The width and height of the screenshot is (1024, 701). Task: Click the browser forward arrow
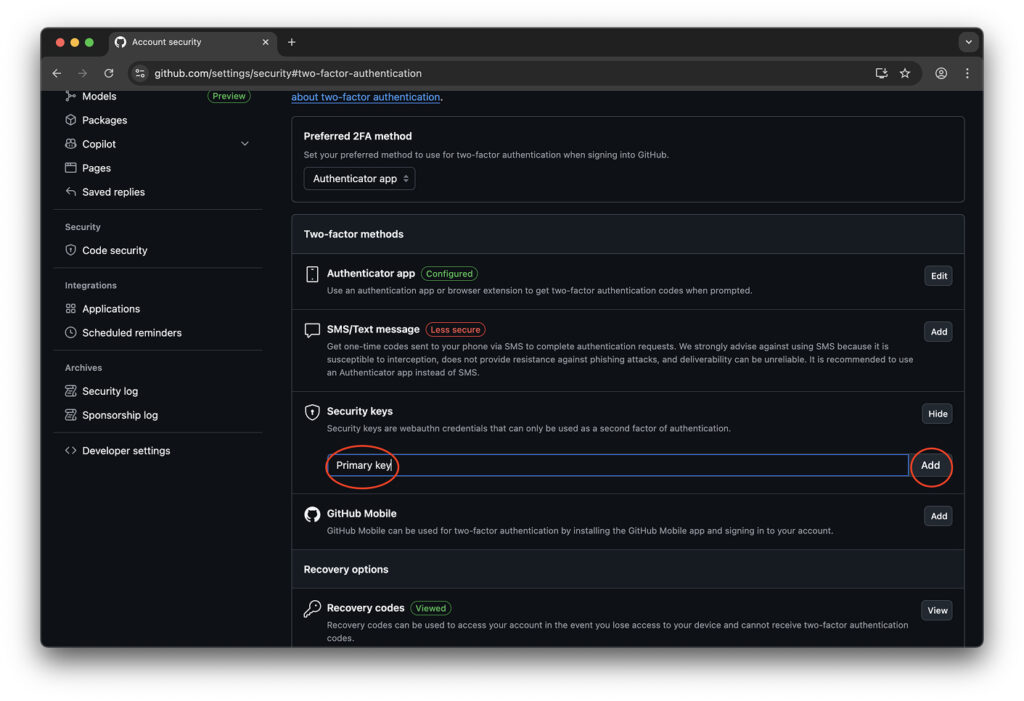tap(82, 73)
